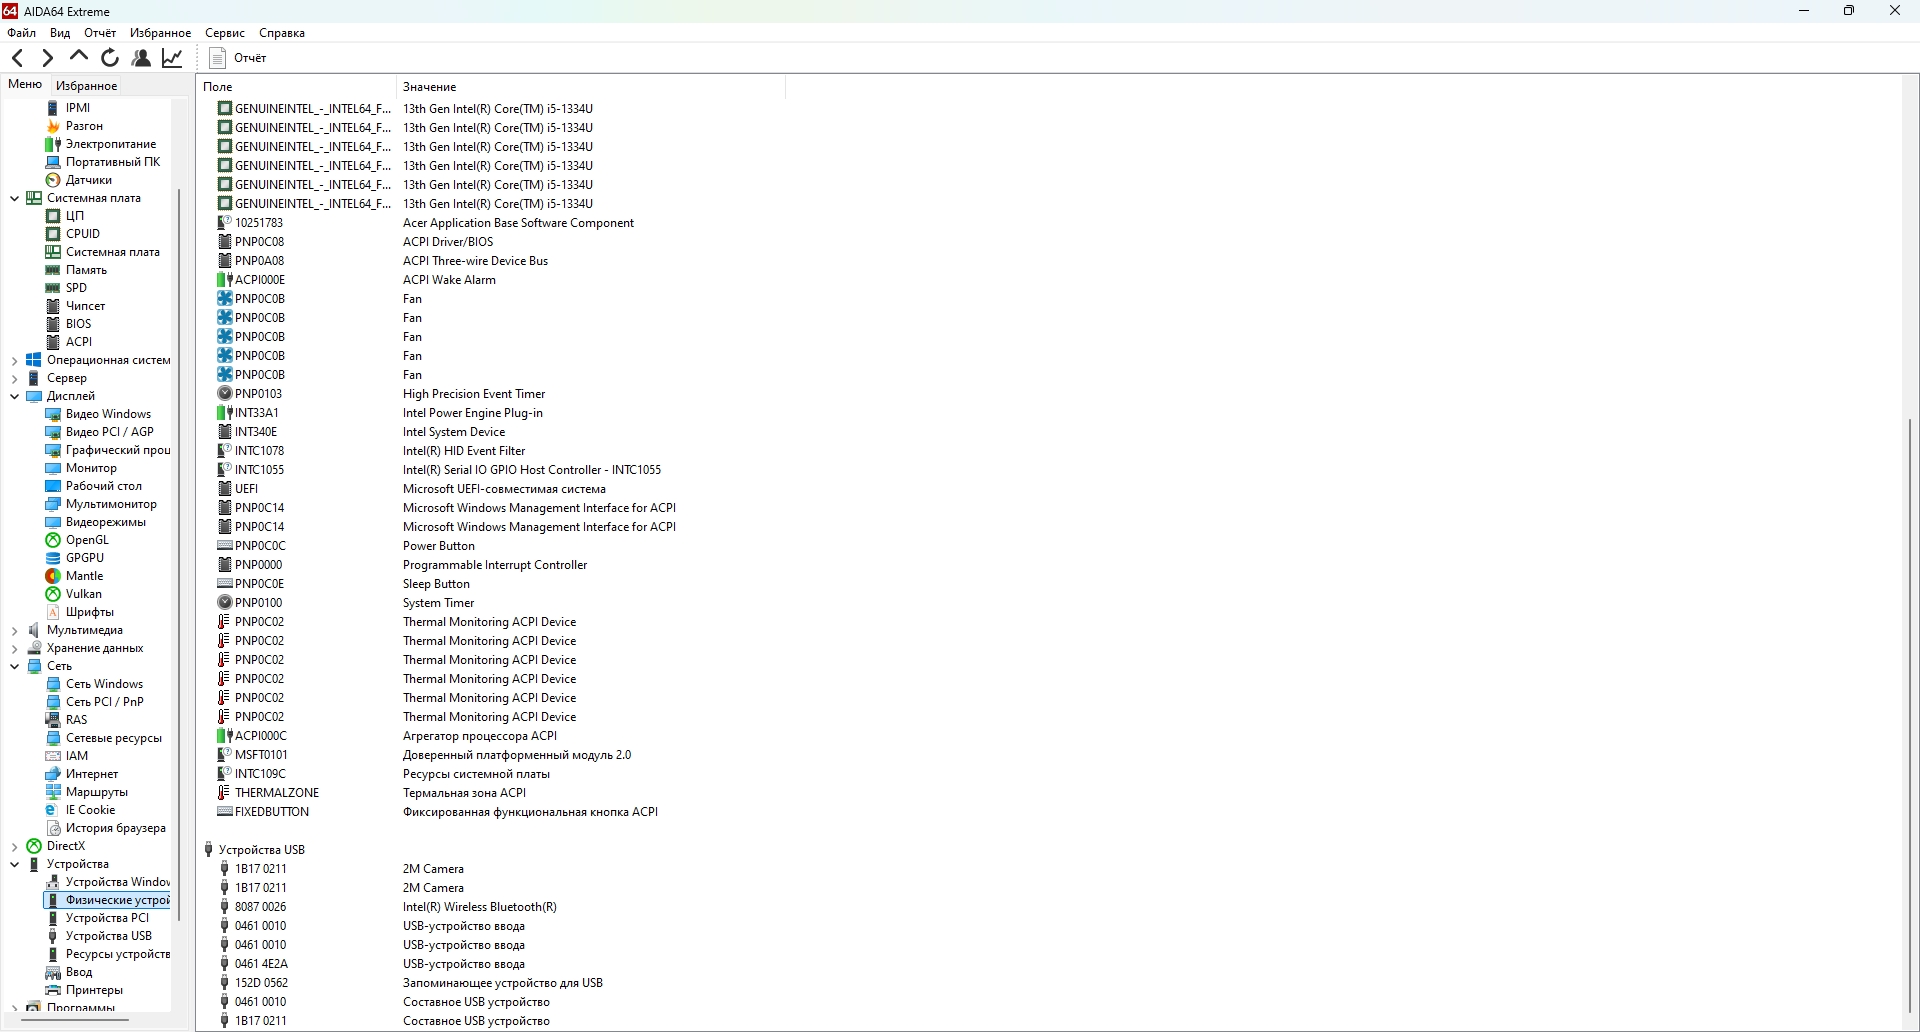Select the IPMI icon in the tree
Image resolution: width=1920 pixels, height=1032 pixels.
53,108
